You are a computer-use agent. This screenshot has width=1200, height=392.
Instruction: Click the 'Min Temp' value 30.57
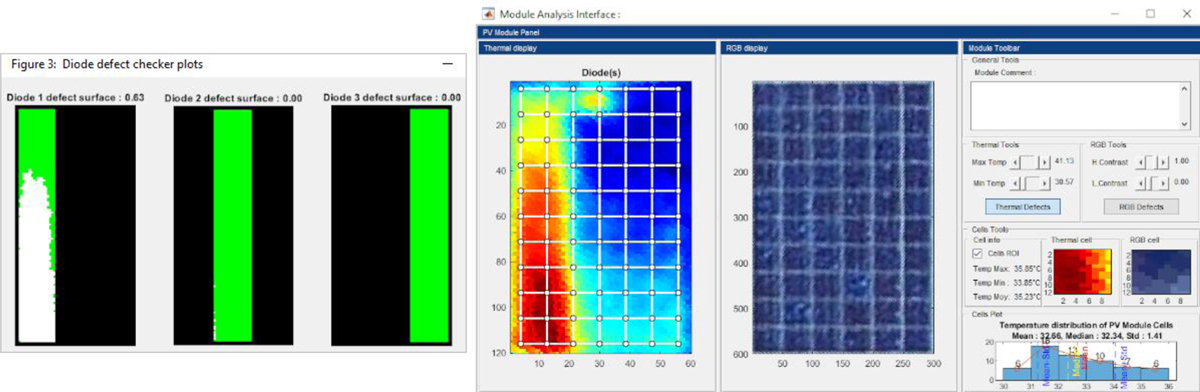tap(1064, 183)
